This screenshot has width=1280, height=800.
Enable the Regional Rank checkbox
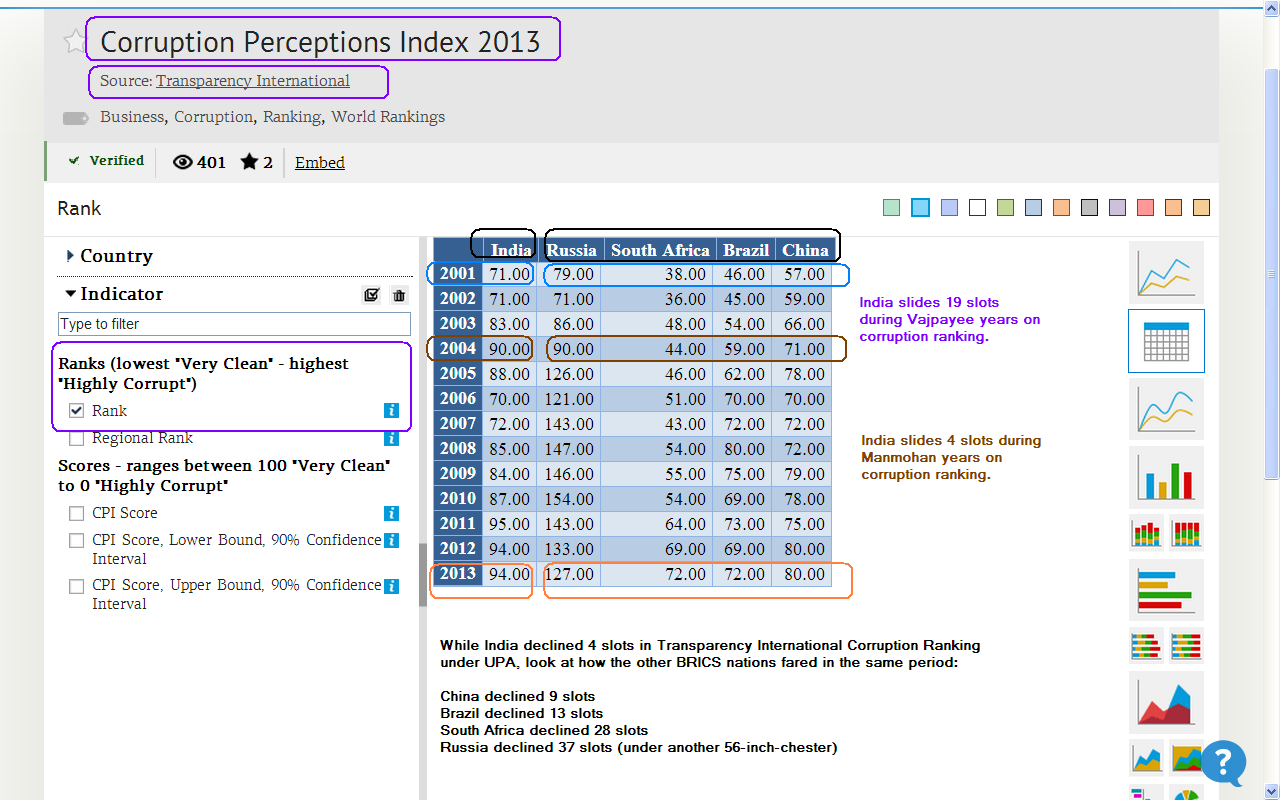76,438
